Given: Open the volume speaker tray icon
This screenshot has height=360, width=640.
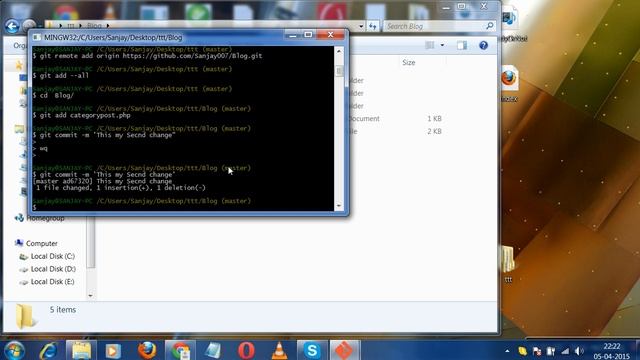Looking at the screenshot, I should coord(579,351).
